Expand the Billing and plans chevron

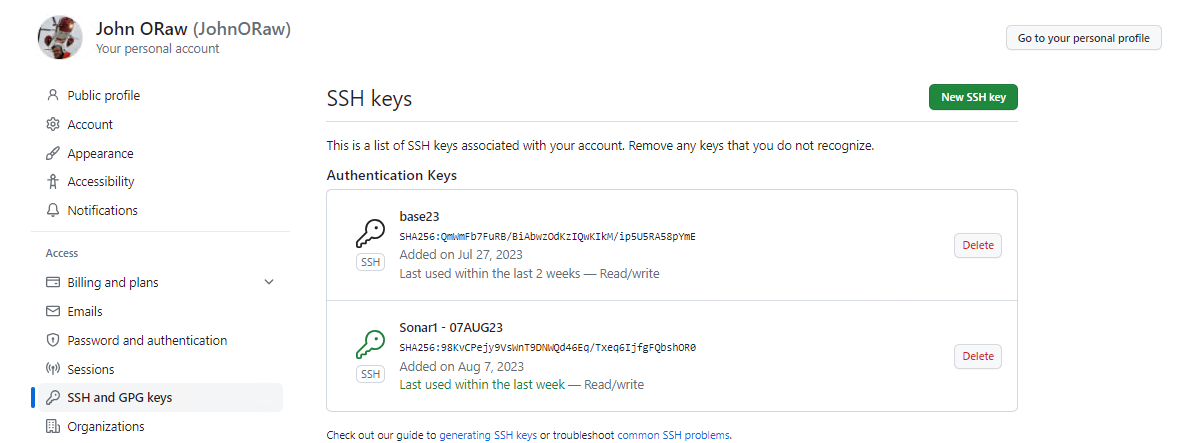(x=269, y=283)
